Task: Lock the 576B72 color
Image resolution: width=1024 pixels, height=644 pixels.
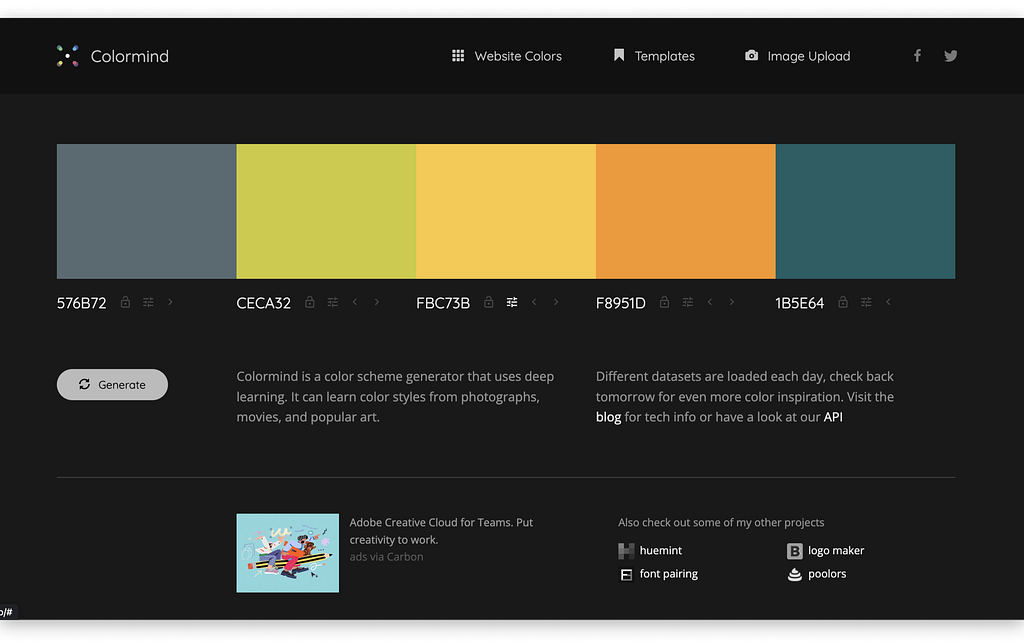Action: coord(125,302)
